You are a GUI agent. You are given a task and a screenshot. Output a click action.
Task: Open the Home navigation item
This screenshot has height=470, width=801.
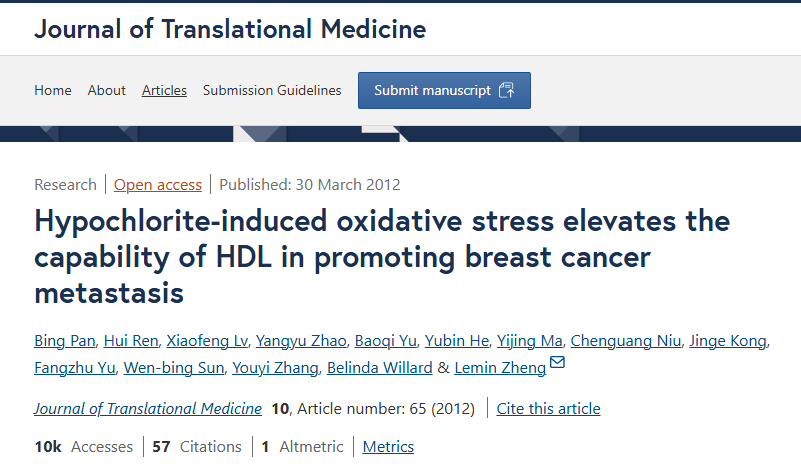[x=53, y=90]
